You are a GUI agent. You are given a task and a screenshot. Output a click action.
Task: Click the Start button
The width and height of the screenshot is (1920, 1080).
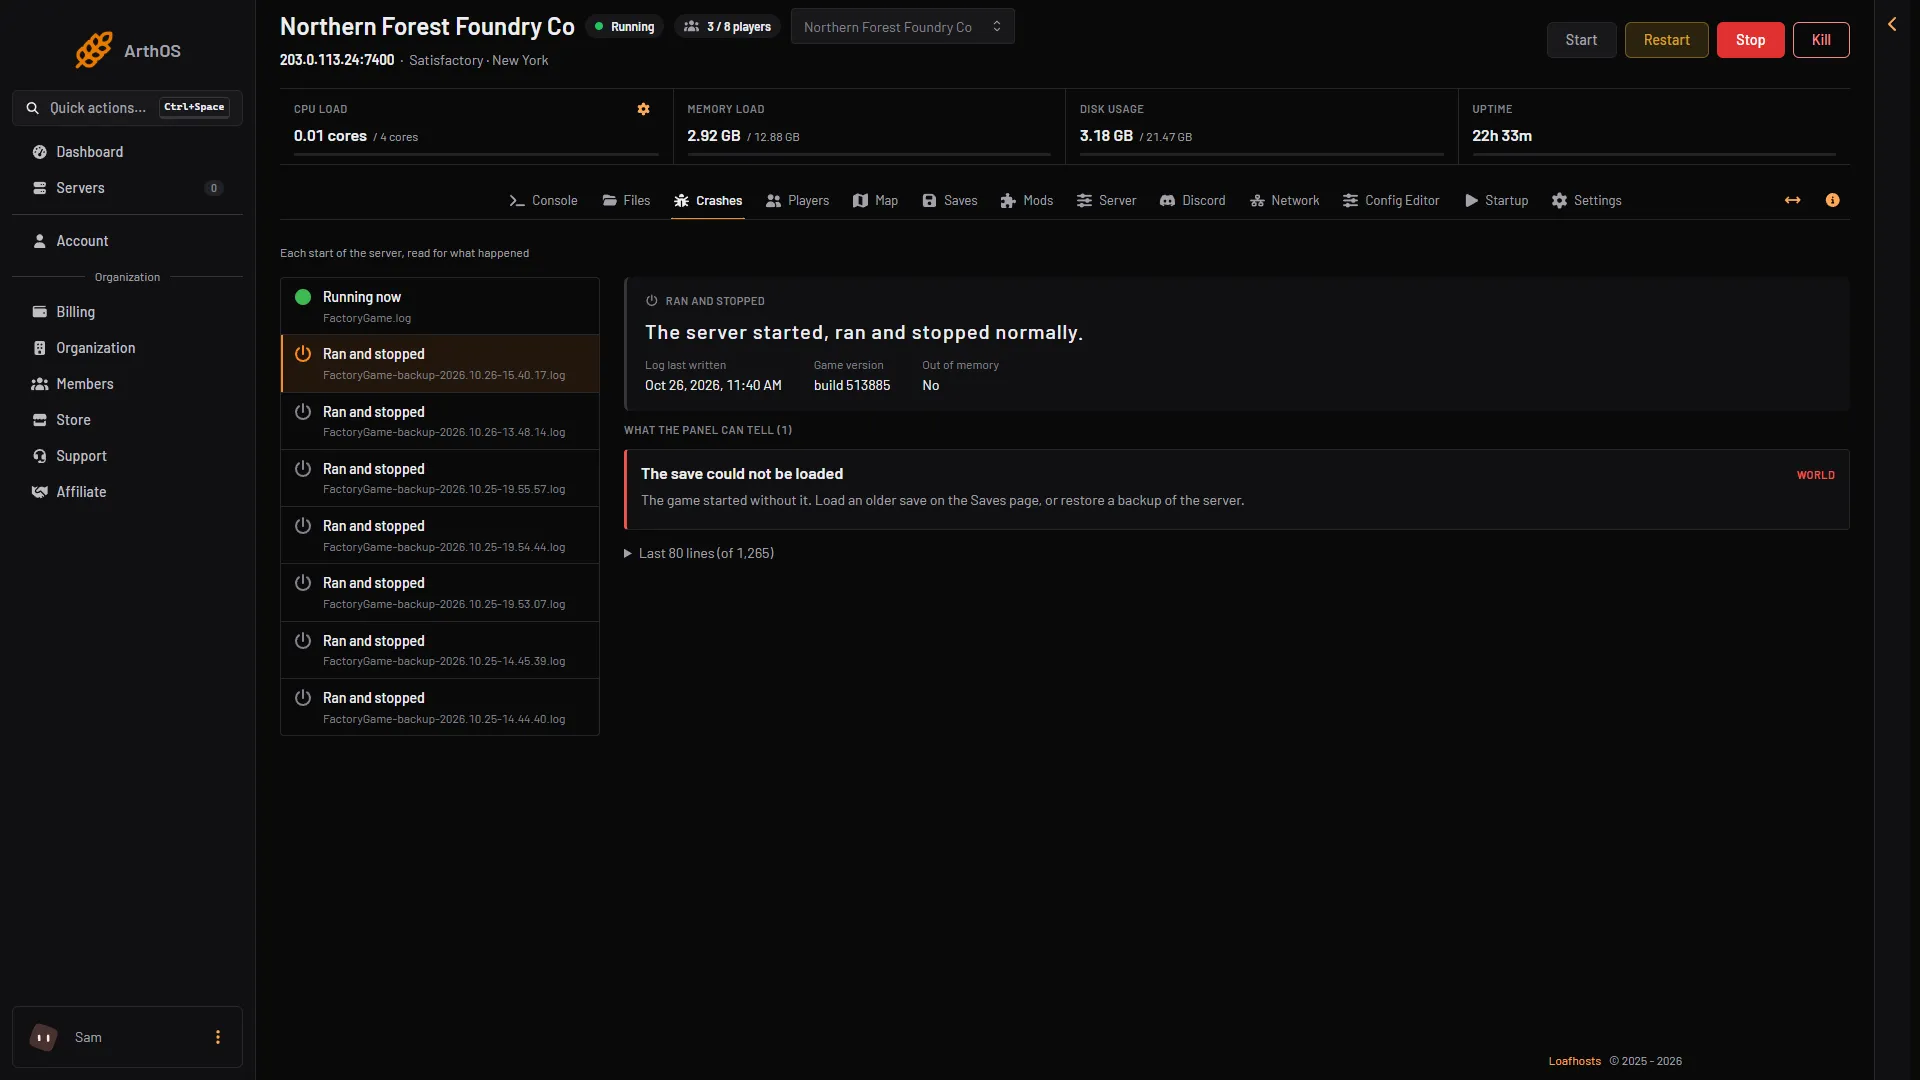1581,40
